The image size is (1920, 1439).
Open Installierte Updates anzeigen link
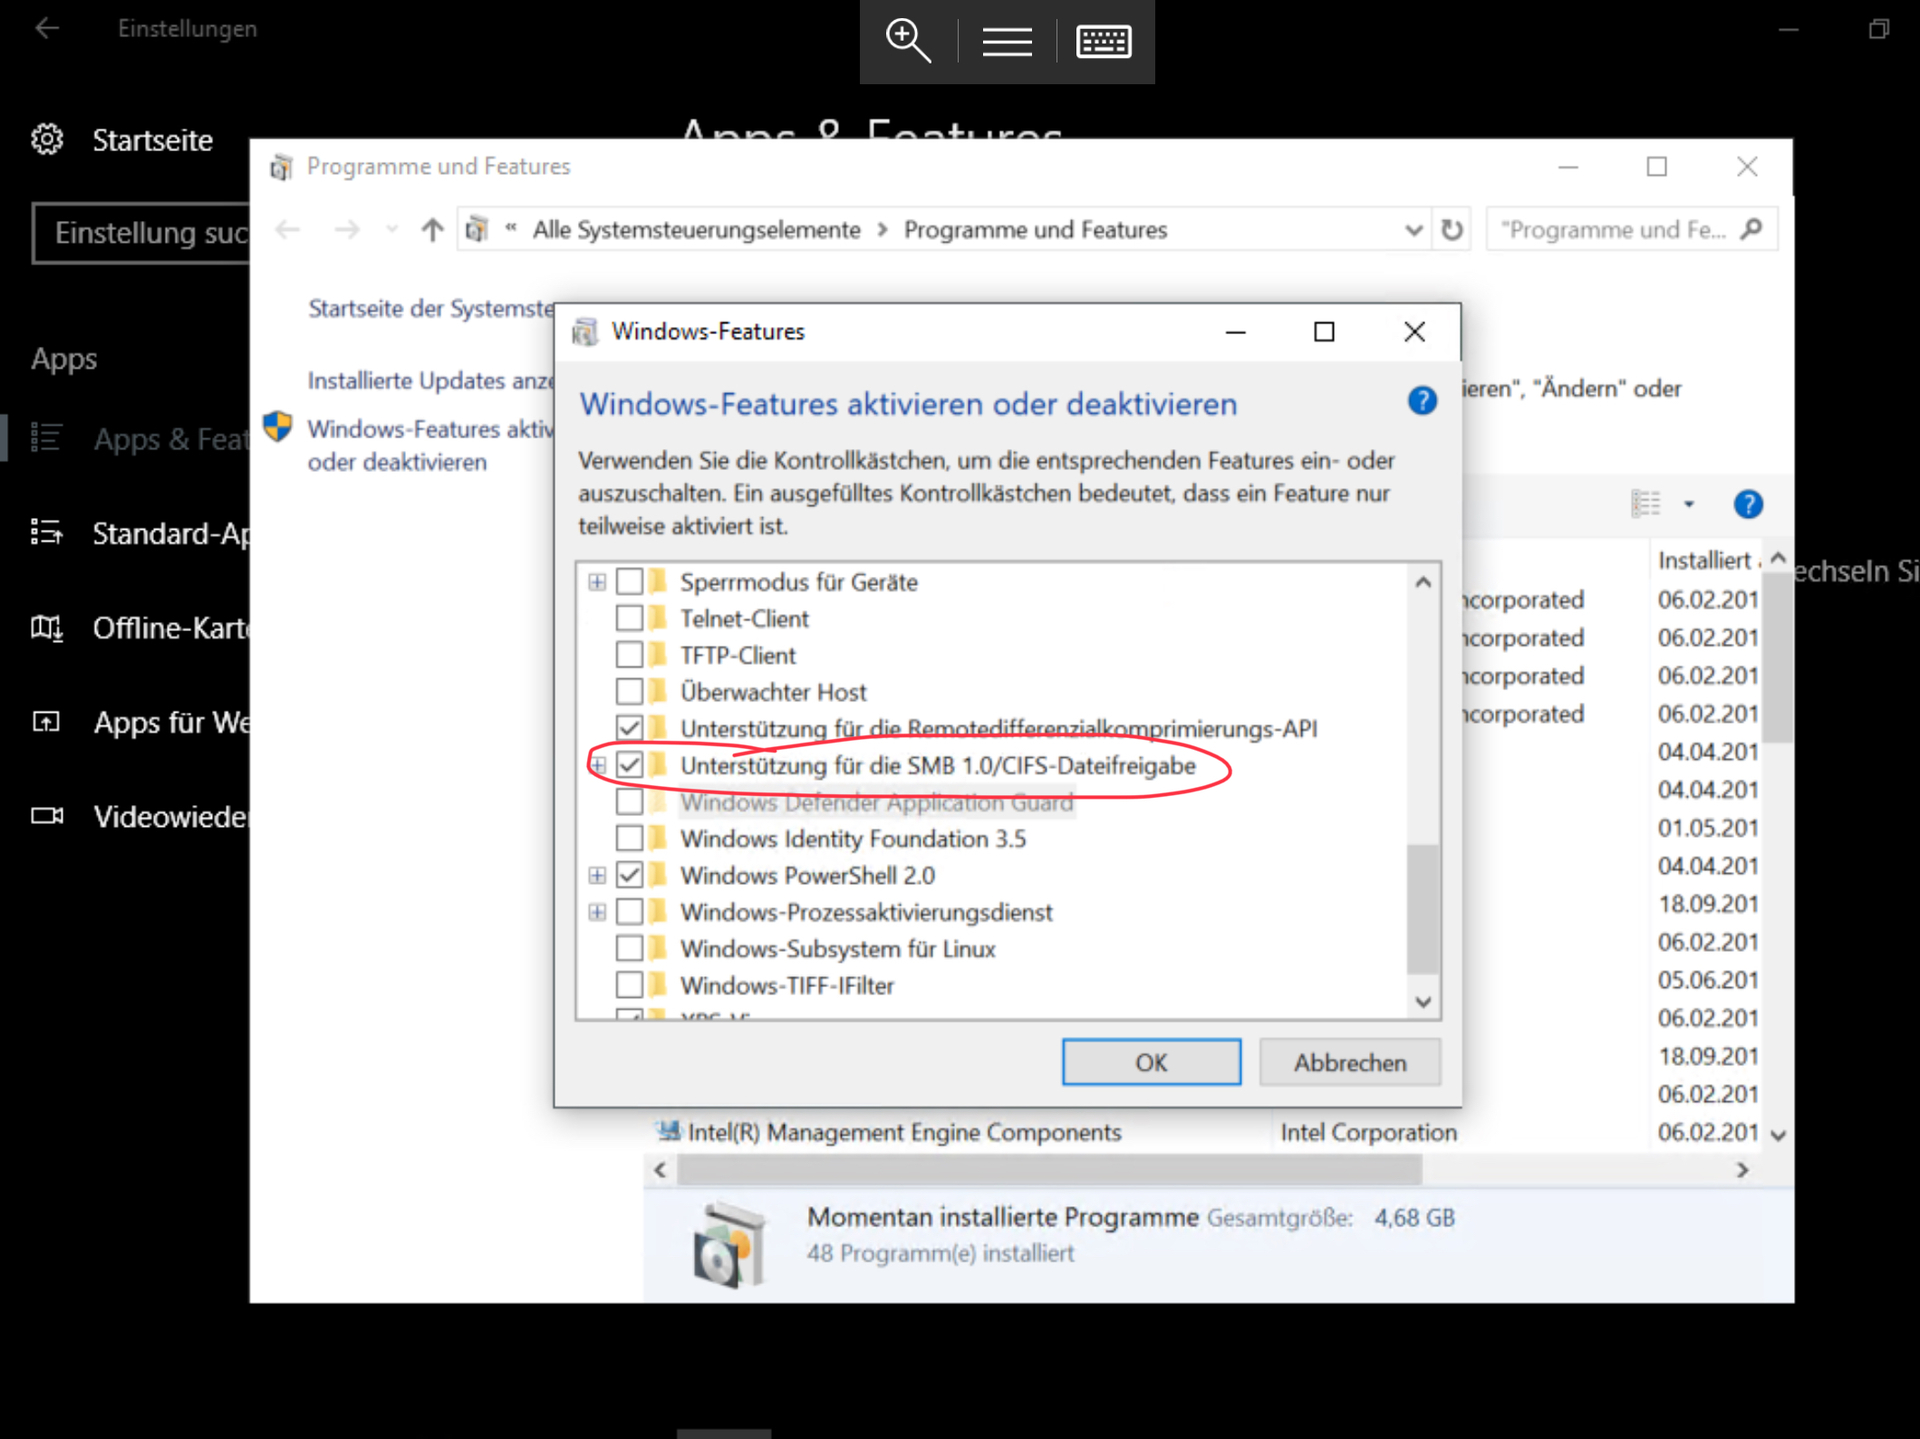tap(430, 381)
